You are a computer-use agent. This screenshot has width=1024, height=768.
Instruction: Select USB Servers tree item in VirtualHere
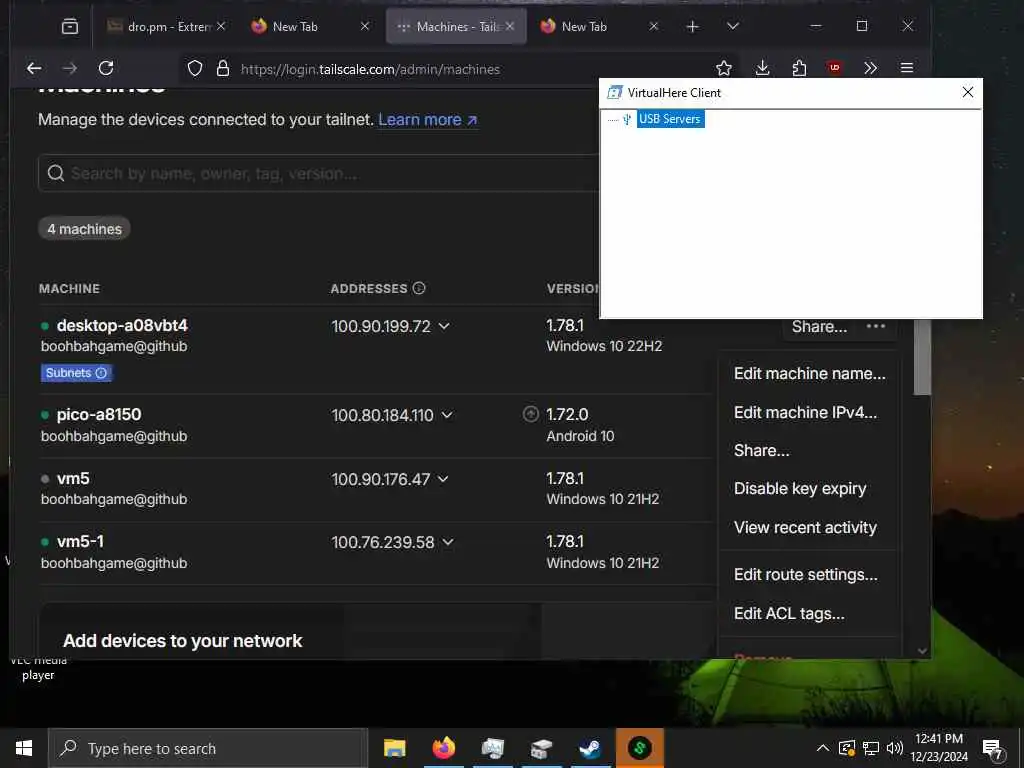tap(670, 119)
